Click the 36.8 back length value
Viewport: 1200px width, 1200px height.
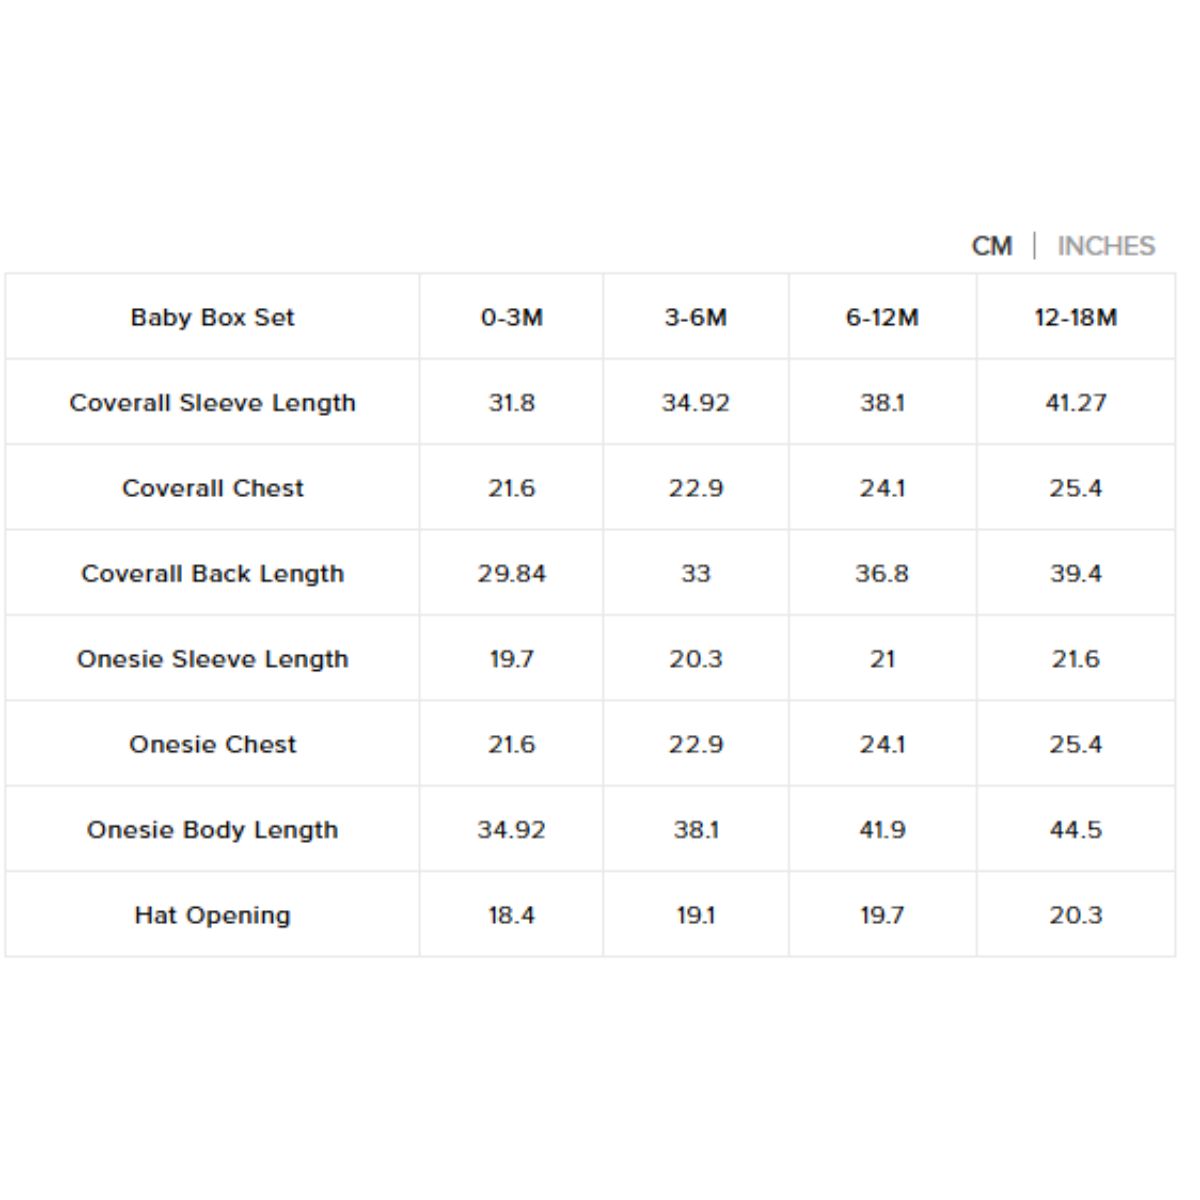tap(882, 574)
